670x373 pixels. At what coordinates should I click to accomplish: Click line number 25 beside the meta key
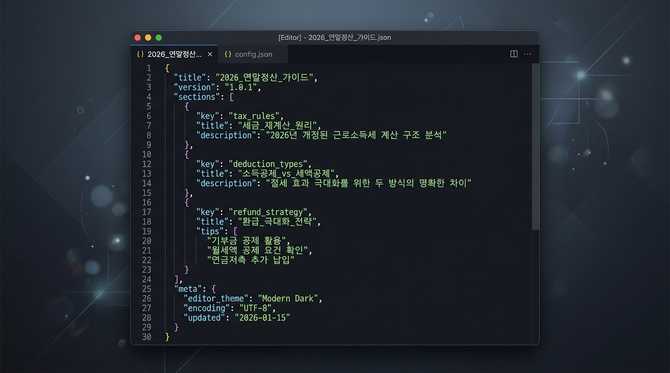tap(147, 289)
